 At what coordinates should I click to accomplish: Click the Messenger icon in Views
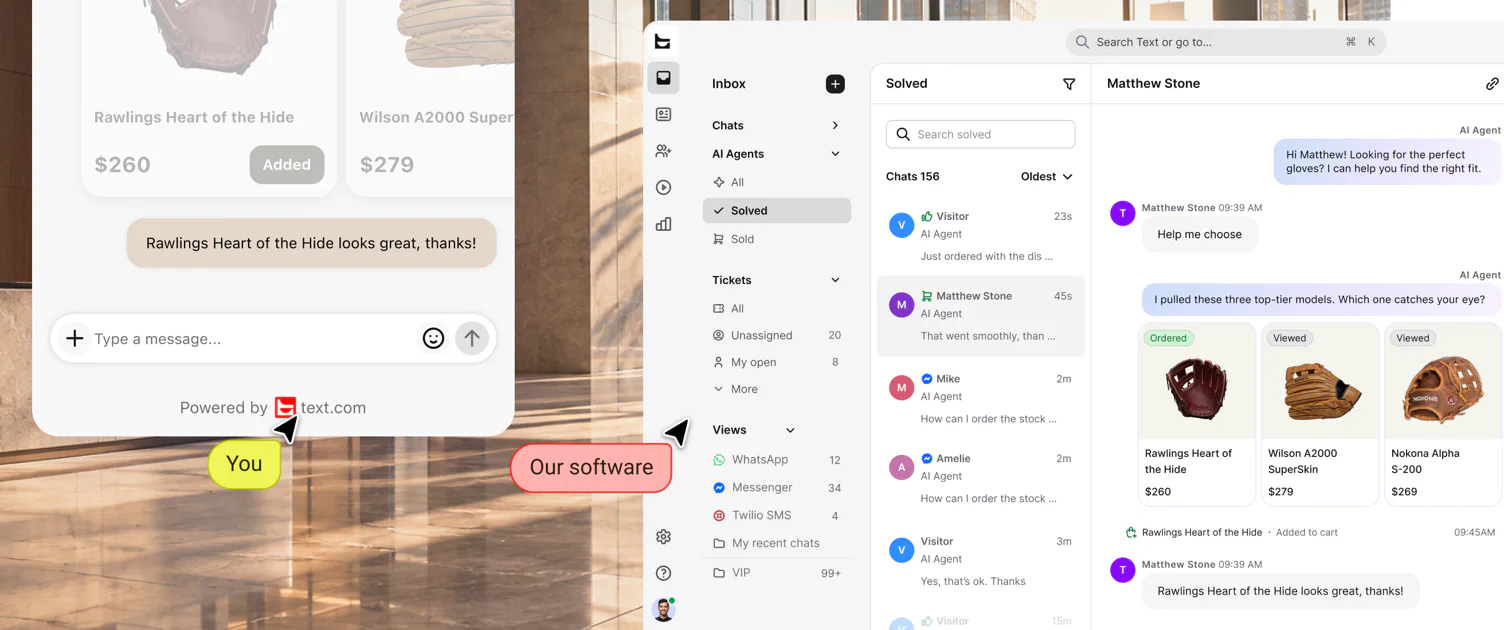(x=719, y=488)
